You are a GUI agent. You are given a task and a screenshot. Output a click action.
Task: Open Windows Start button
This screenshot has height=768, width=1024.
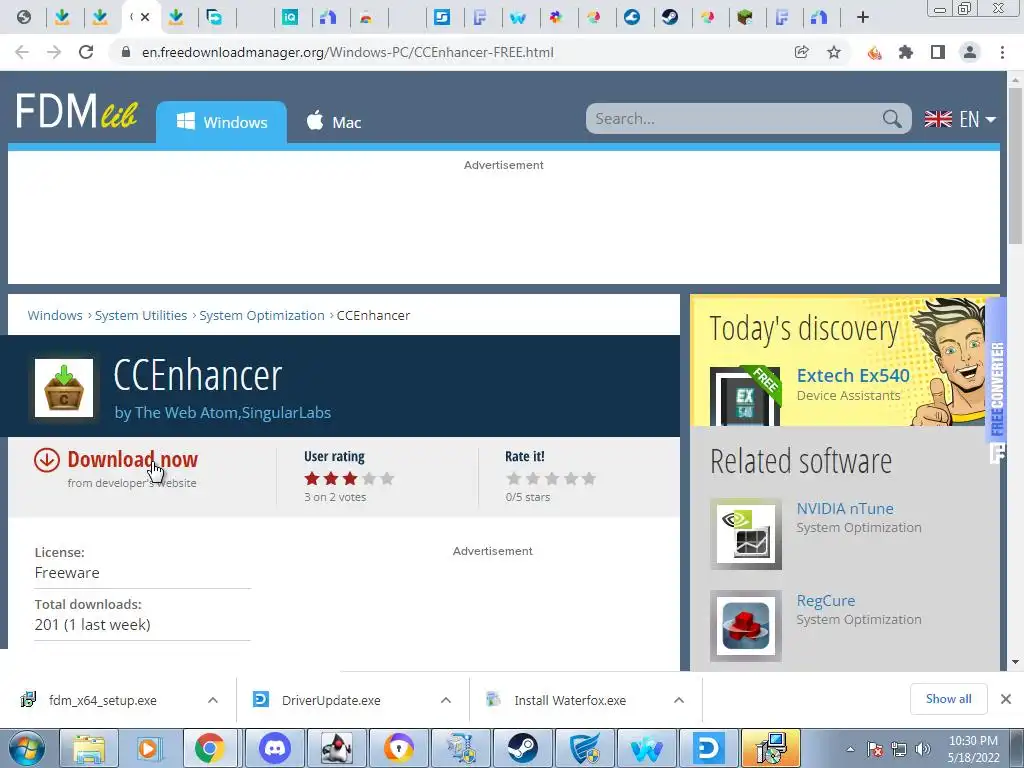pyautogui.click(x=26, y=748)
